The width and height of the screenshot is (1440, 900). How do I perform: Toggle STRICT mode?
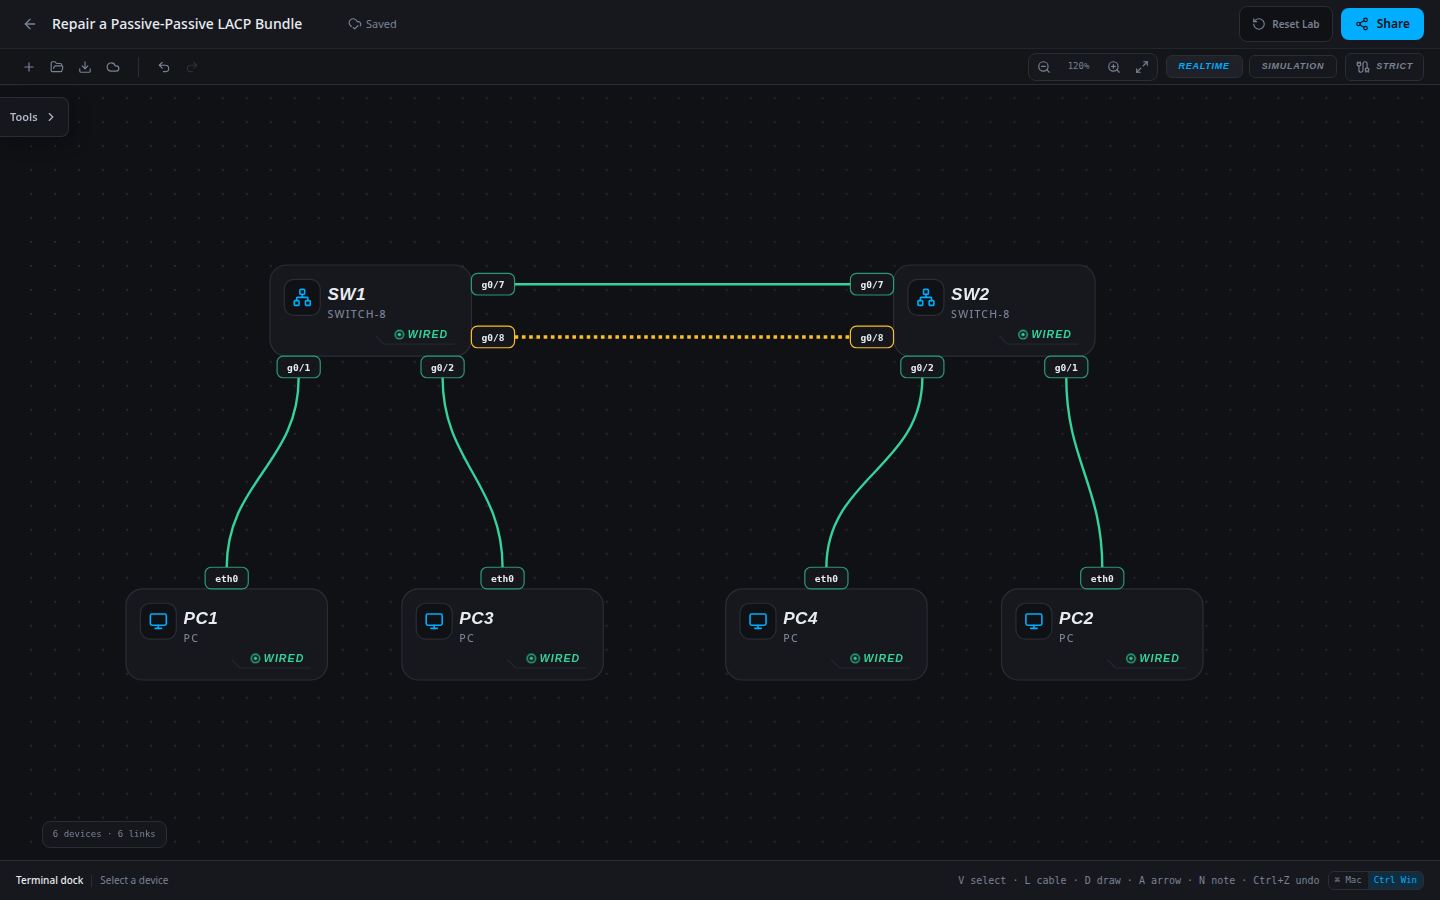point(1384,67)
